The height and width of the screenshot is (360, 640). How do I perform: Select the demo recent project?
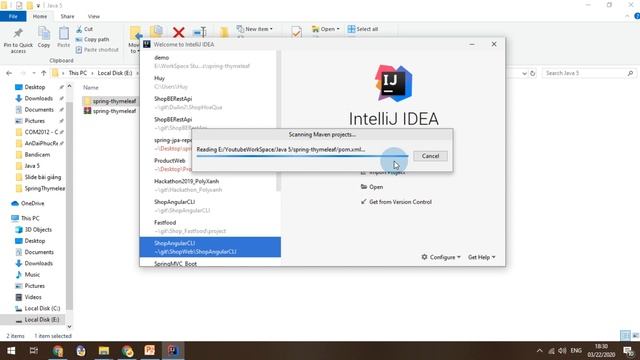pos(210,62)
